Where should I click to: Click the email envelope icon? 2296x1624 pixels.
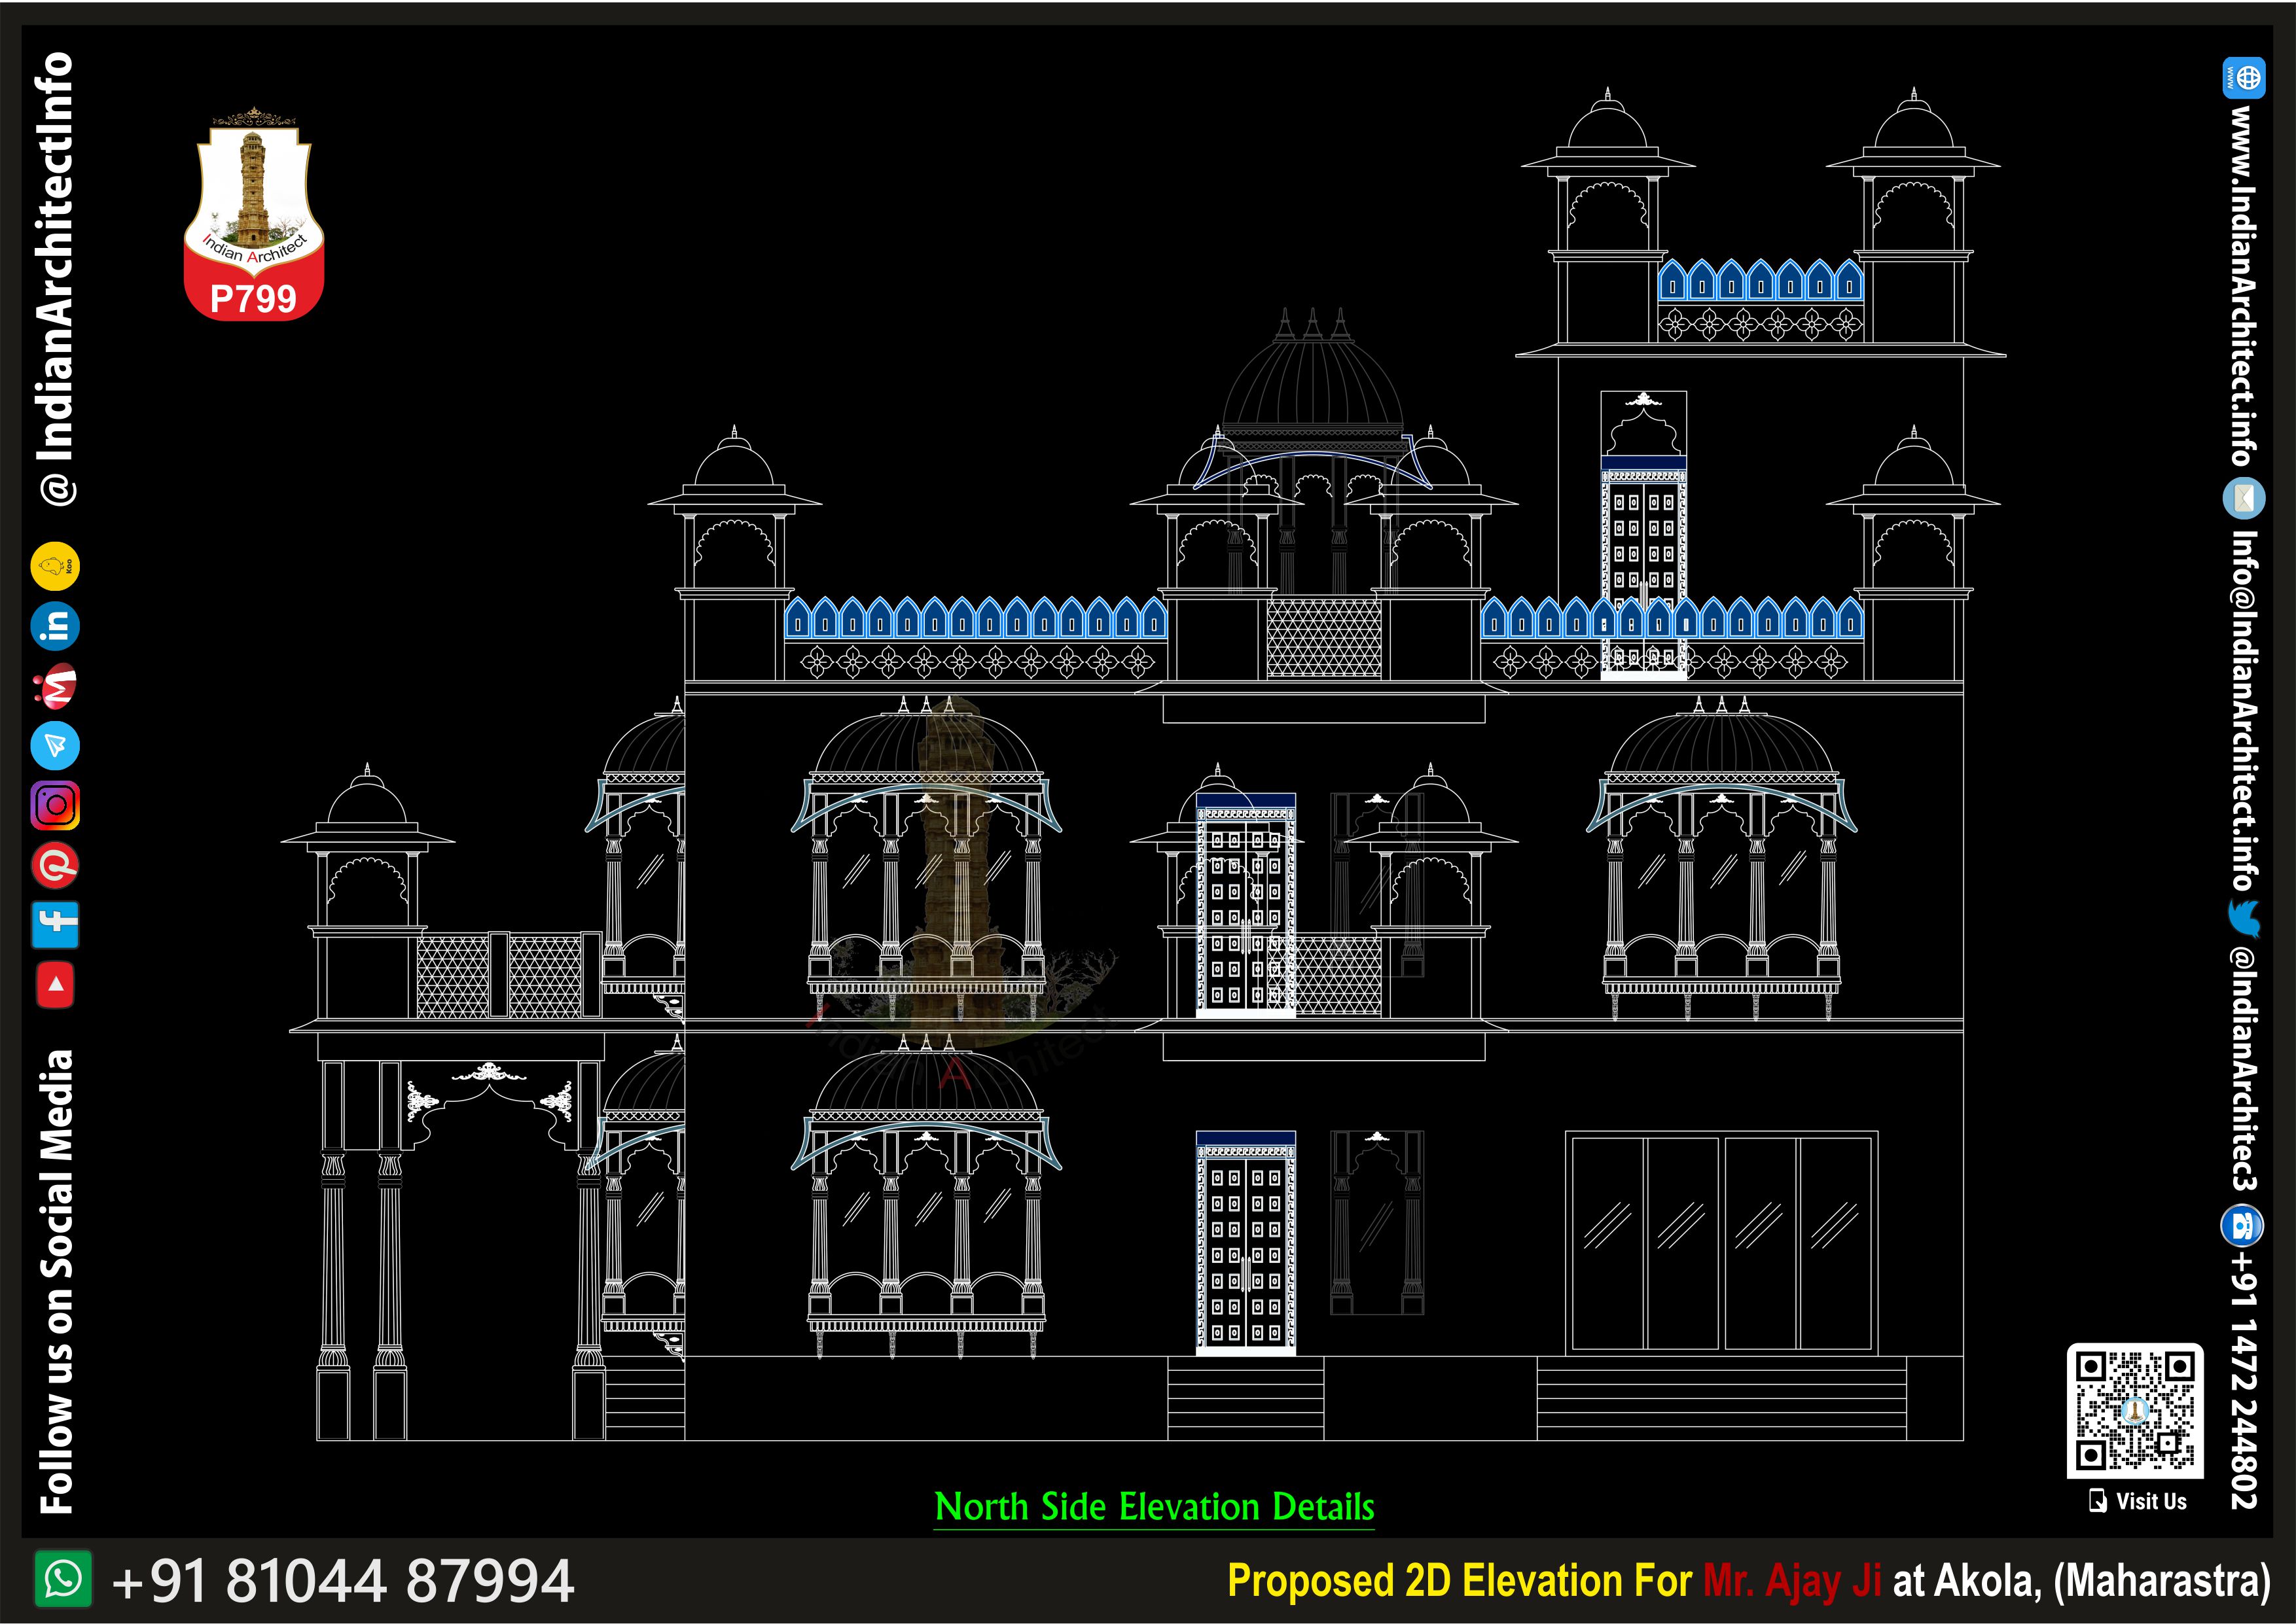(x=2244, y=497)
